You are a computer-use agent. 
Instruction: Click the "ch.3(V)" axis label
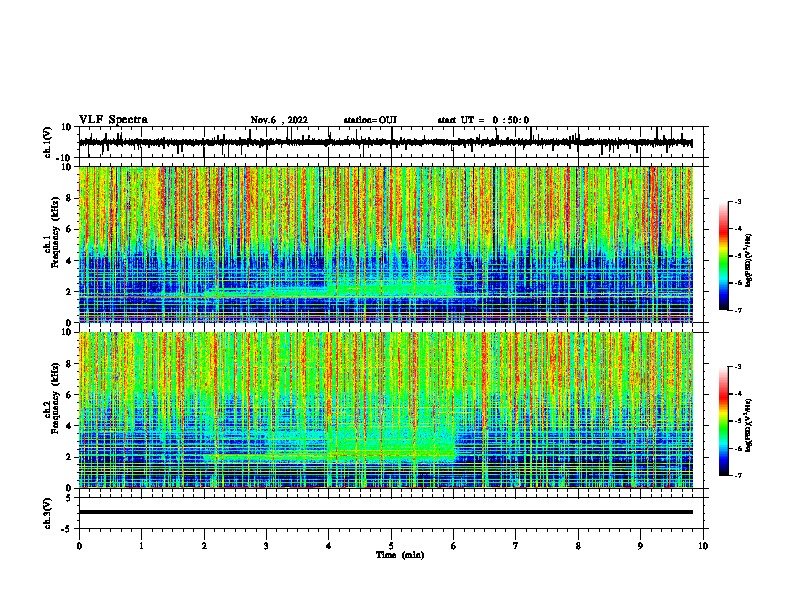point(48,513)
